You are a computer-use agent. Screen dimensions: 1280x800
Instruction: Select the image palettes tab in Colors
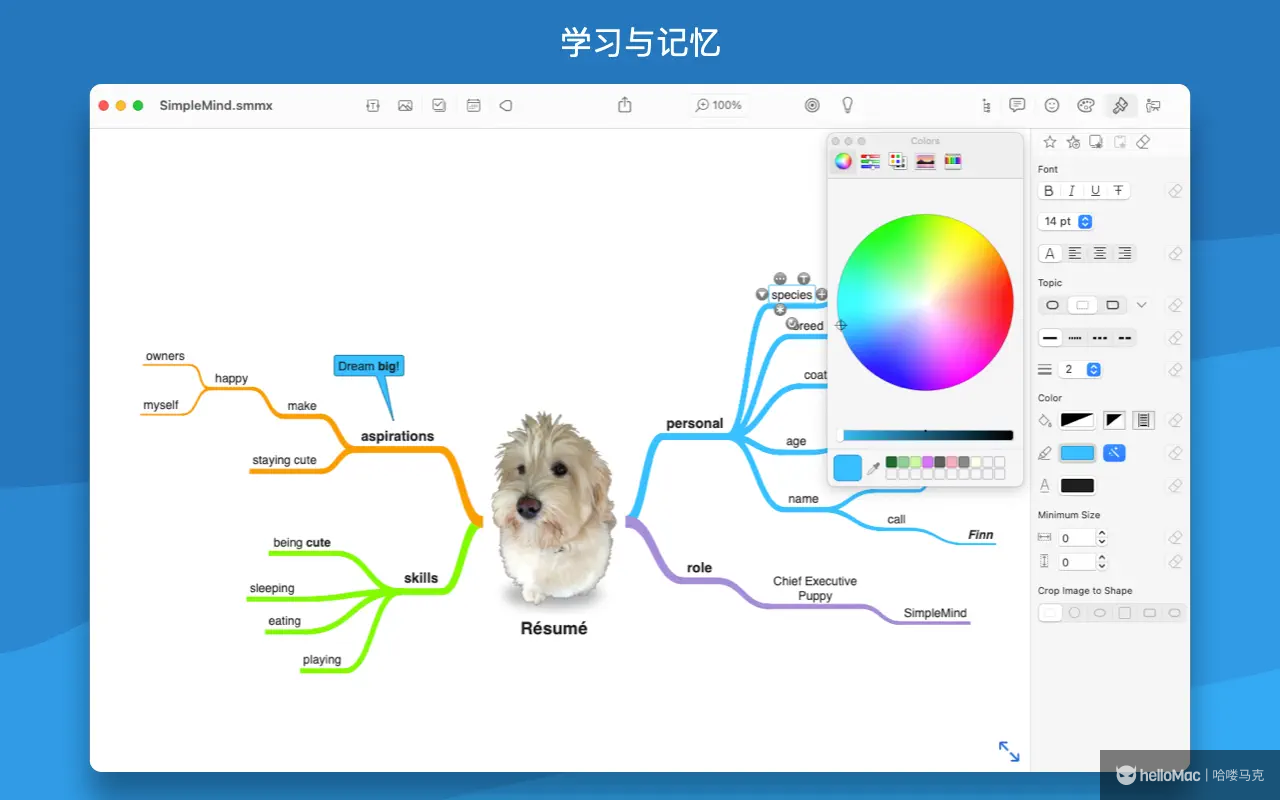coord(925,161)
